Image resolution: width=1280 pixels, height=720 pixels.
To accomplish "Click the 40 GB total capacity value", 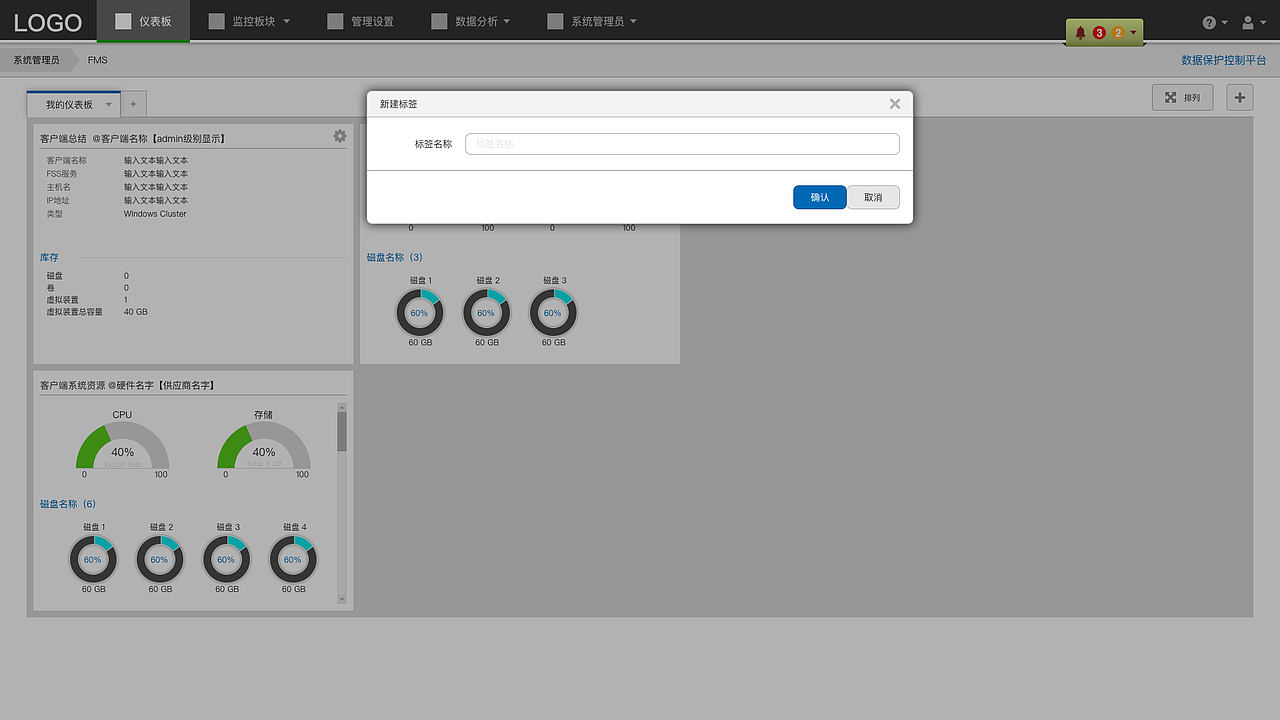I will point(136,312).
